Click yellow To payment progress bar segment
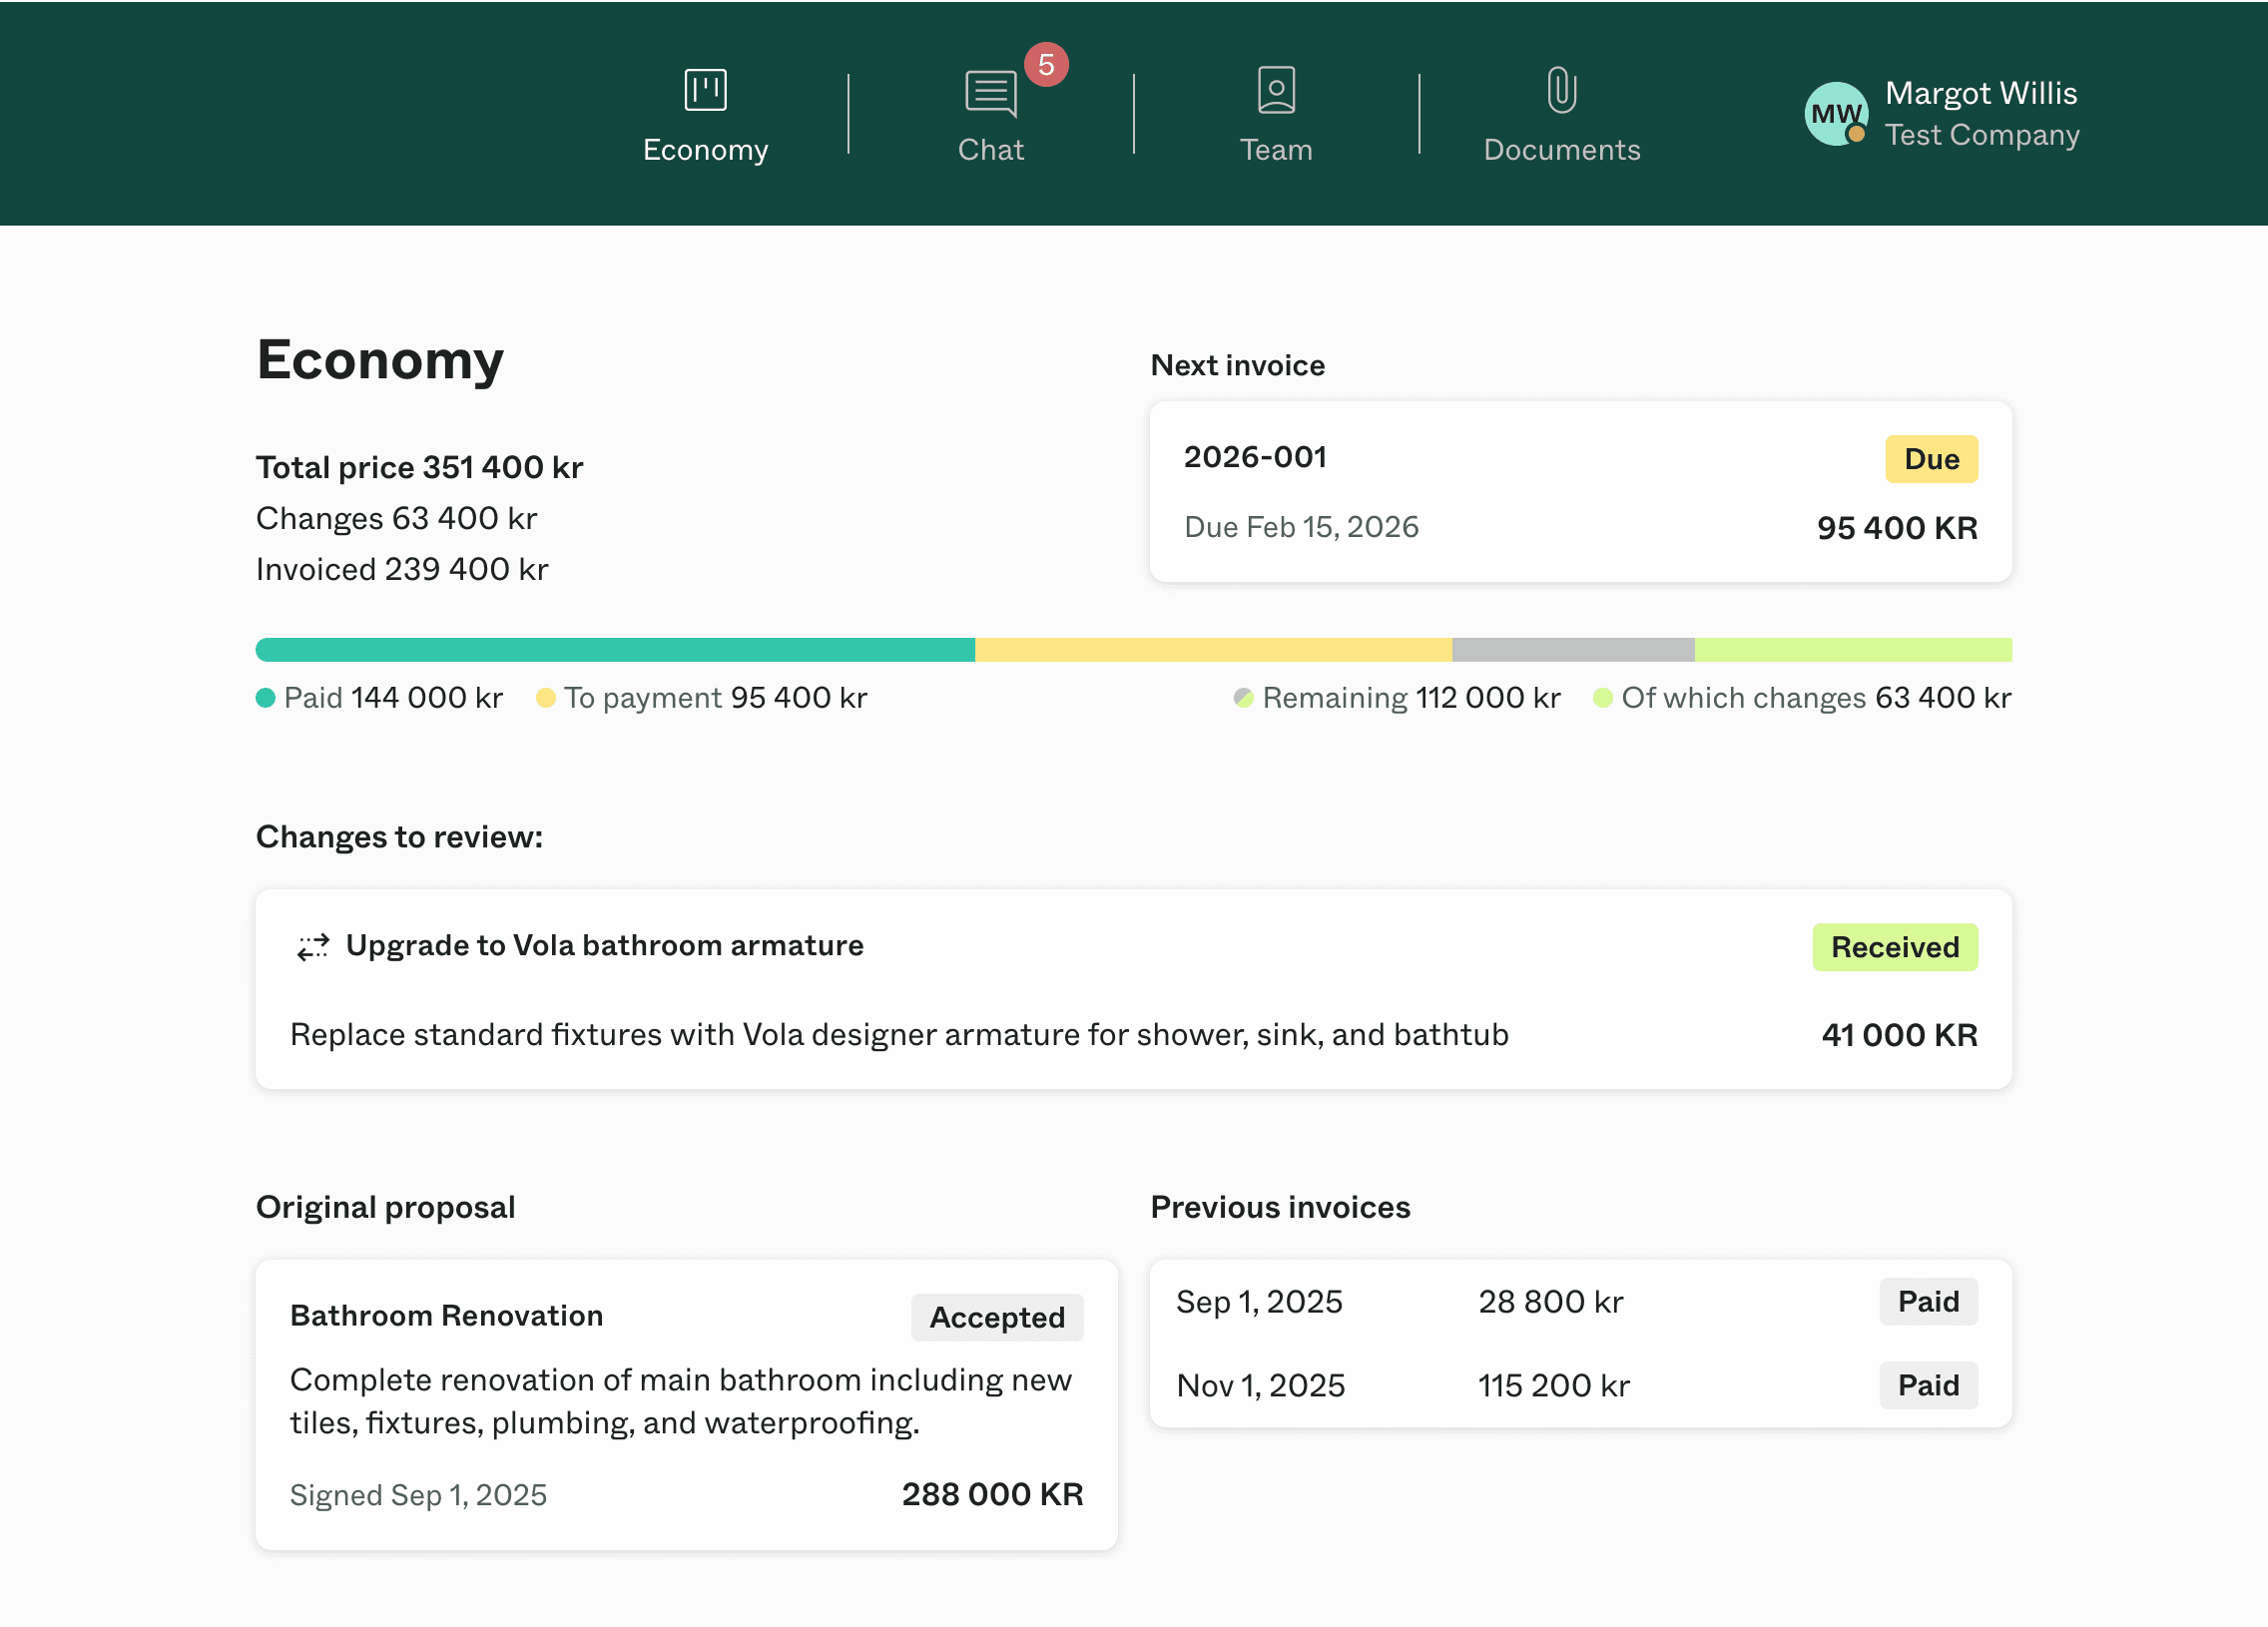The height and width of the screenshot is (1627, 2268). click(1212, 650)
